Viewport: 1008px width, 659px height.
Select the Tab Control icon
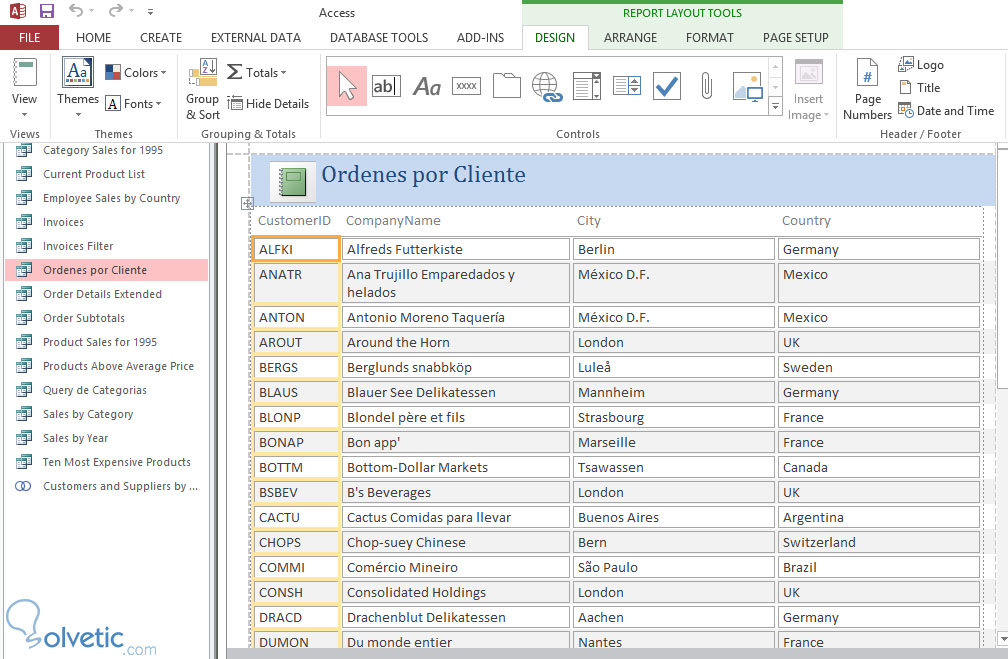point(507,86)
